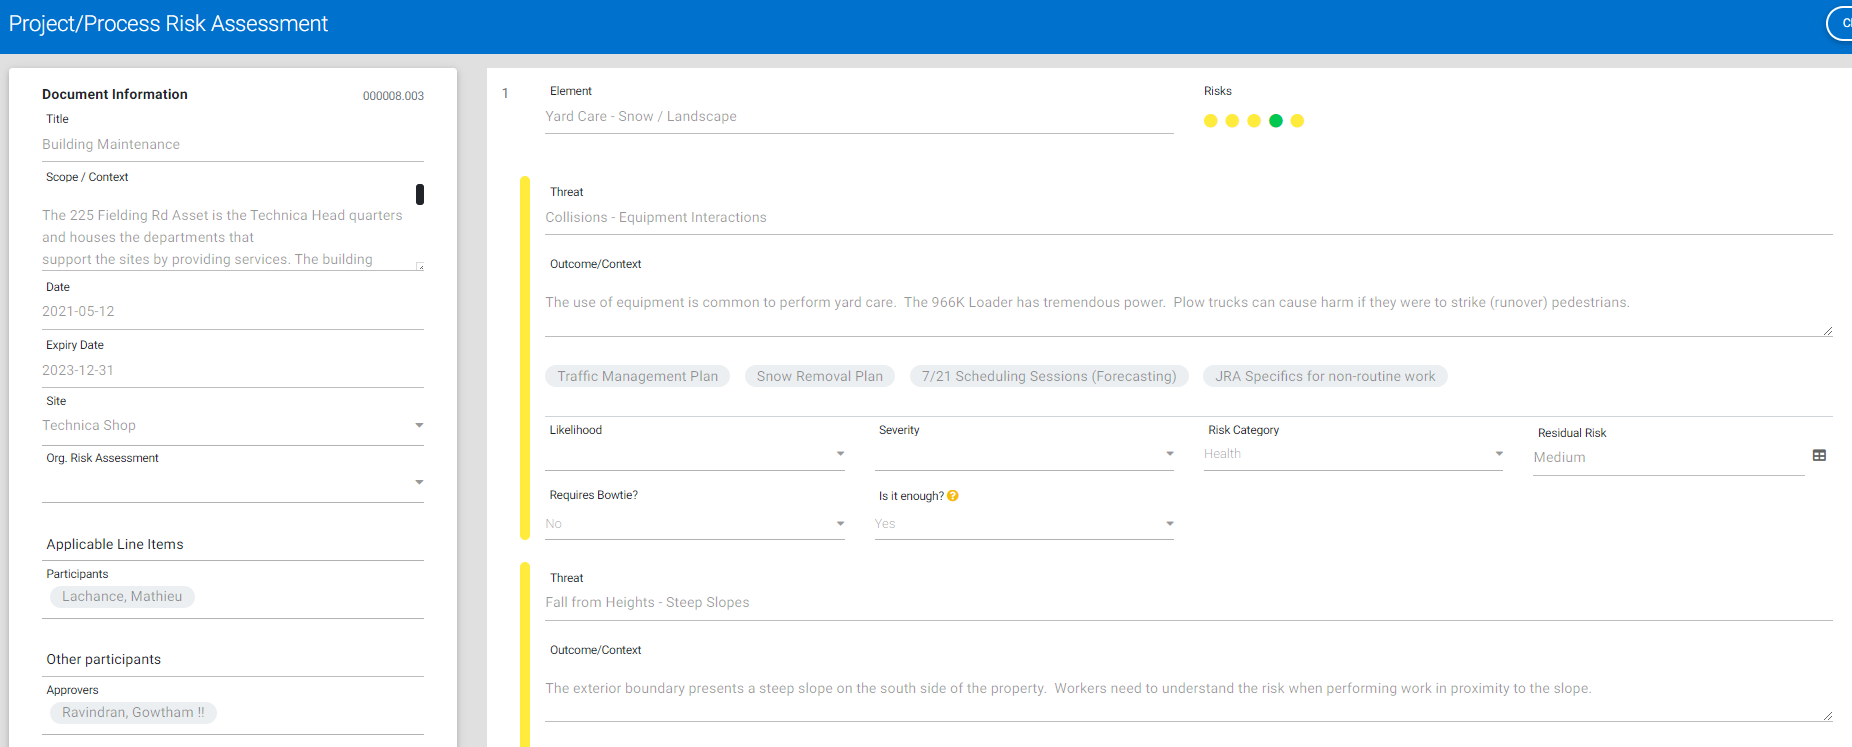This screenshot has height=747, width=1852.
Task: Edit the Threat field Fall from Heights - Steep Slopes
Action: point(1189,603)
